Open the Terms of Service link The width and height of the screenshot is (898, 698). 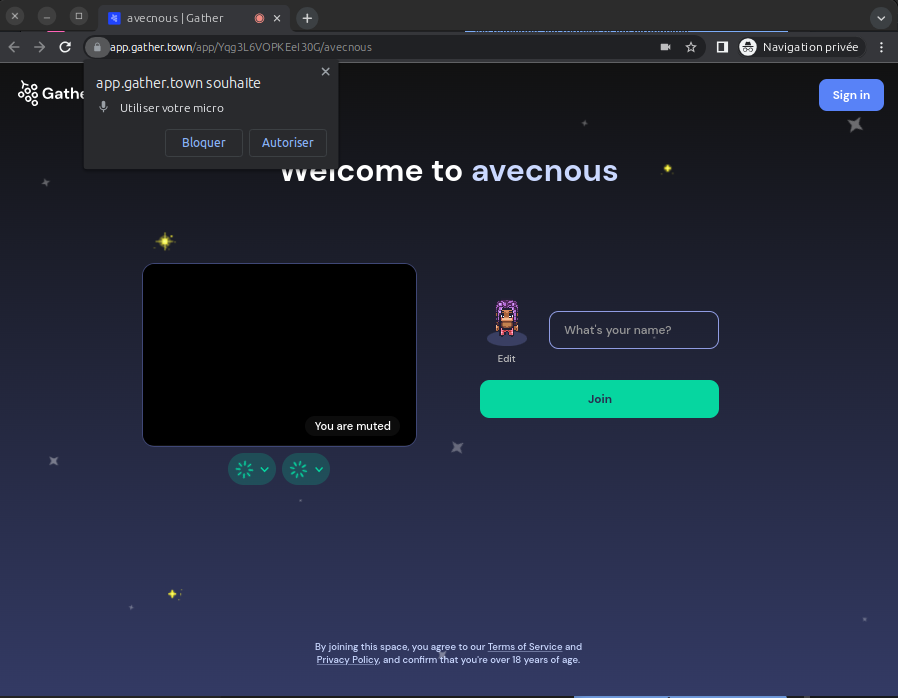click(524, 647)
